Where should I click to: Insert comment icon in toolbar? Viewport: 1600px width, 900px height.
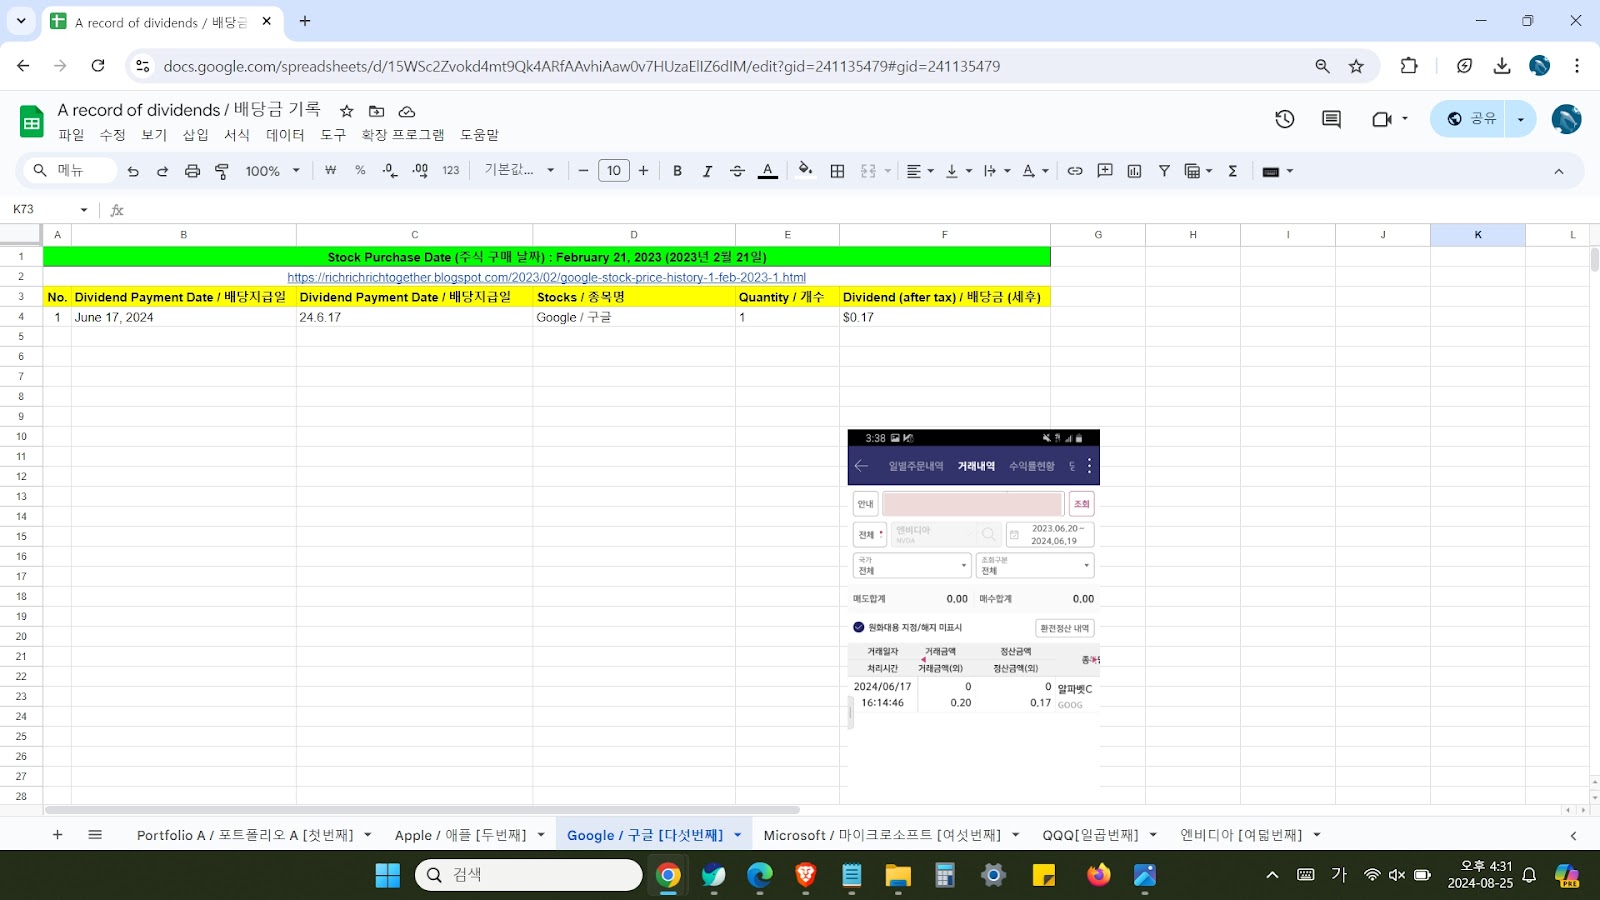pyautogui.click(x=1105, y=171)
